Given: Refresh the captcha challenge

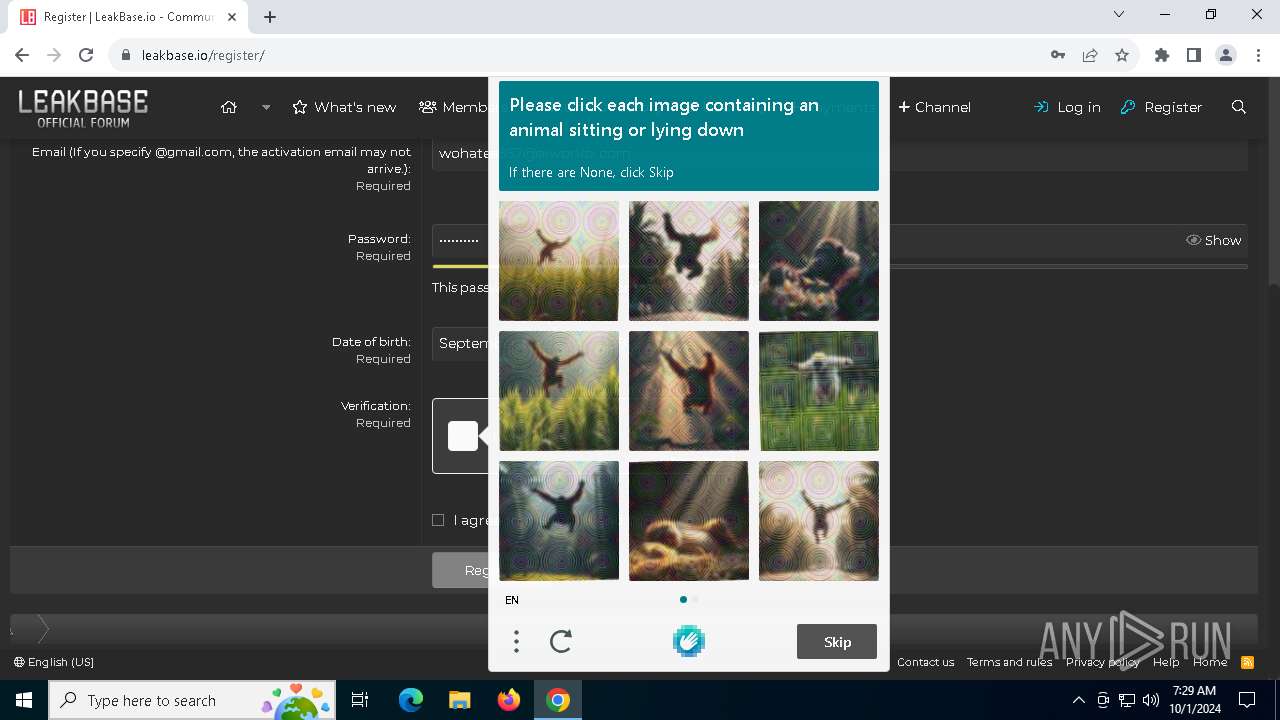Looking at the screenshot, I should coord(561,642).
